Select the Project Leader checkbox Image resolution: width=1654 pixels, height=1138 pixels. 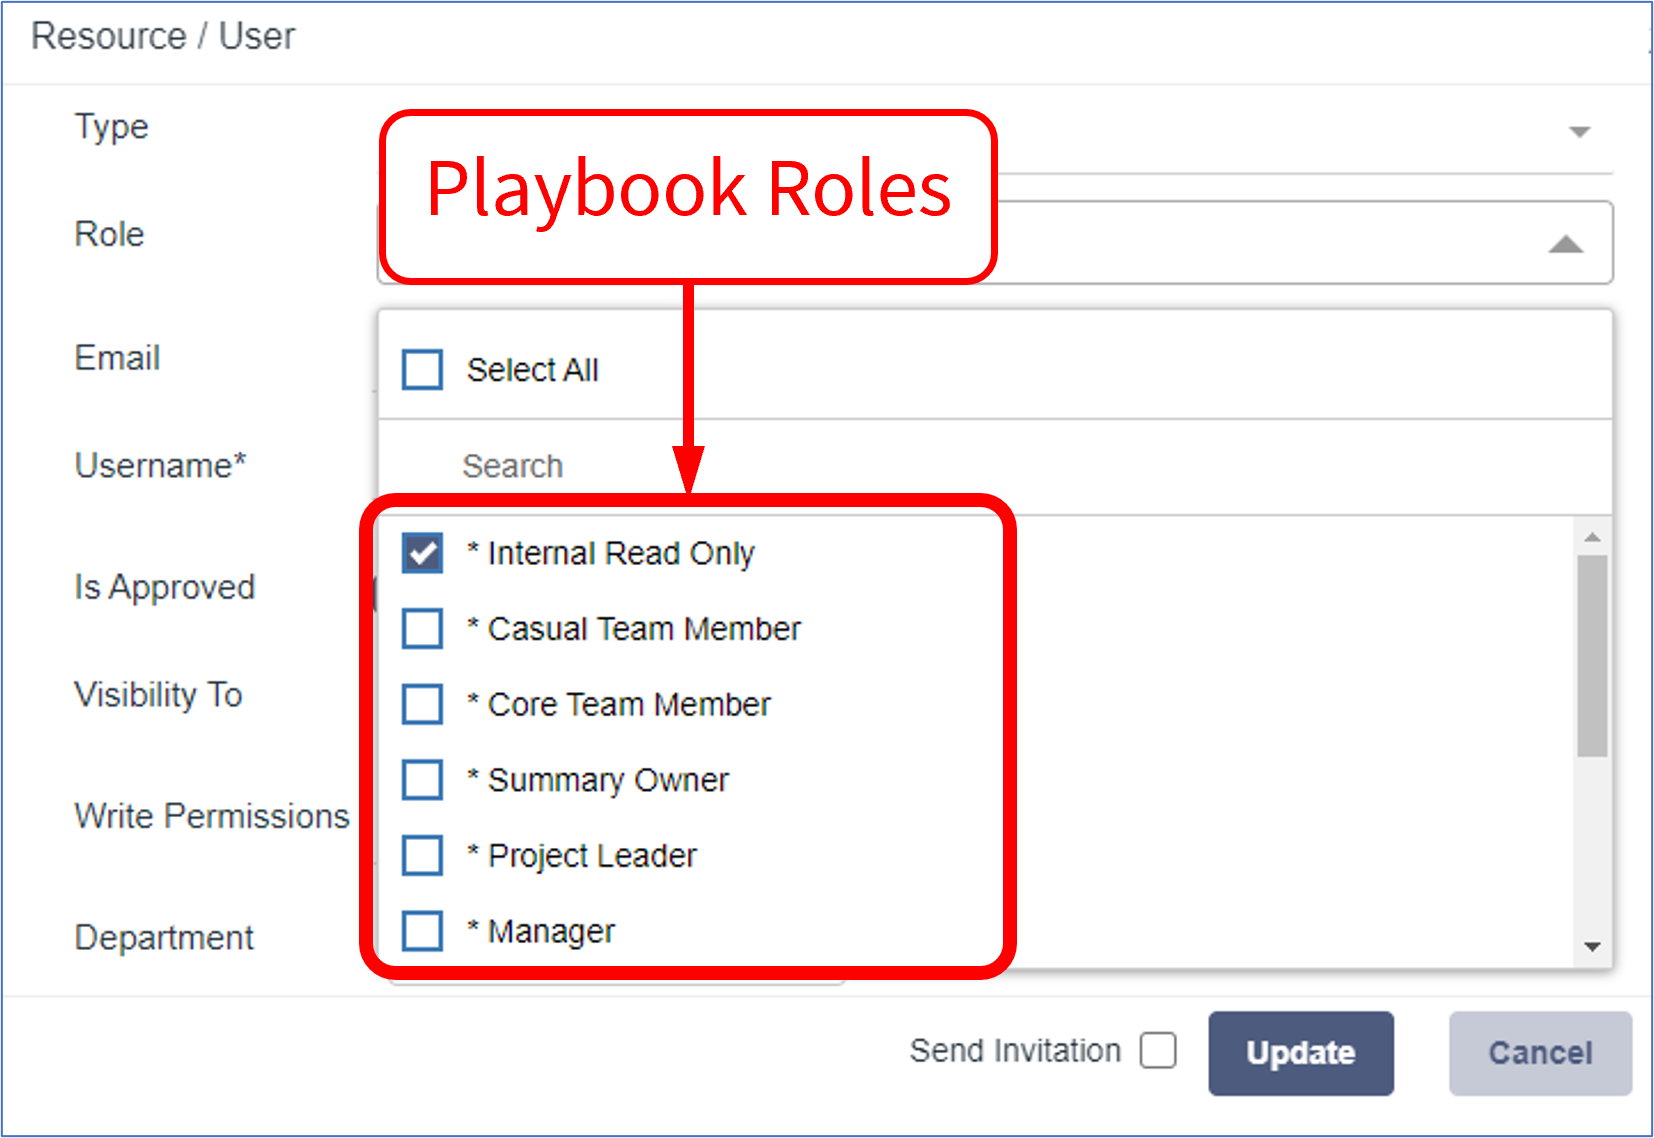coord(422,856)
